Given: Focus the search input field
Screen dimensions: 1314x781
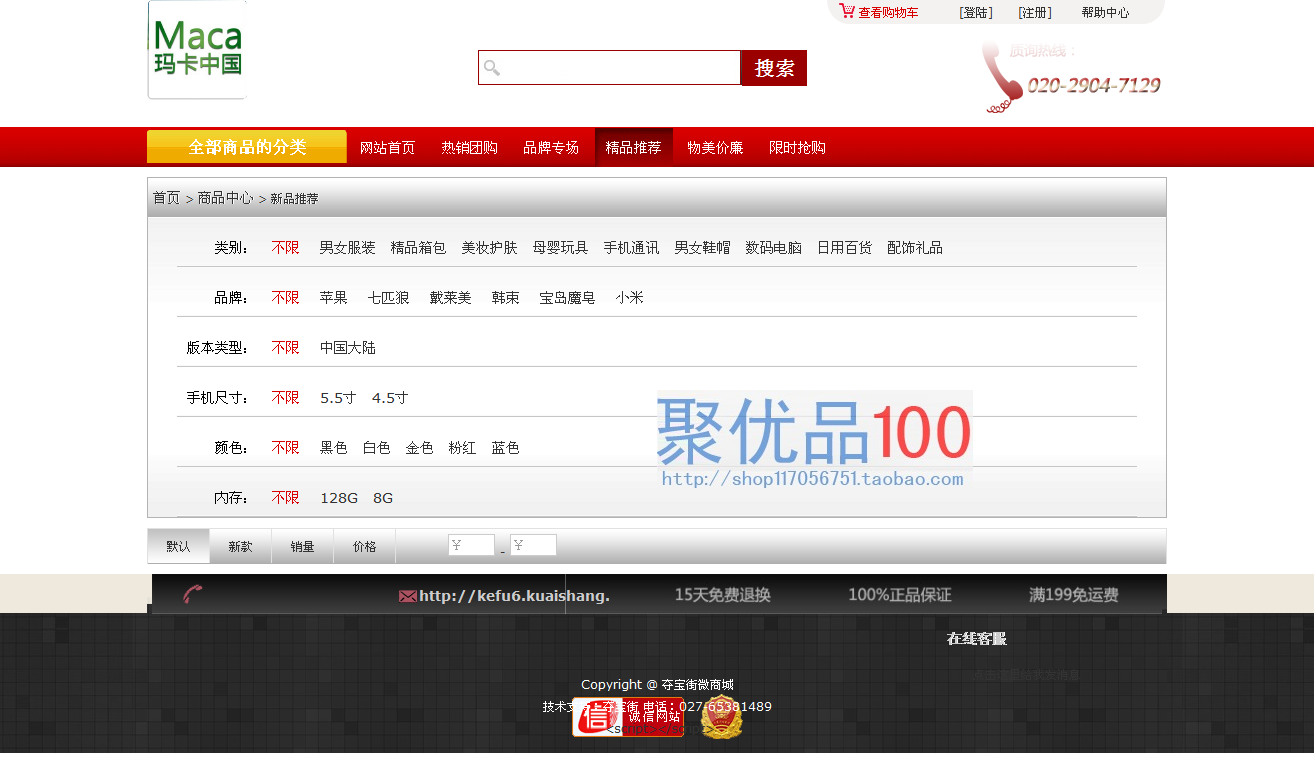Looking at the screenshot, I should click(x=609, y=68).
